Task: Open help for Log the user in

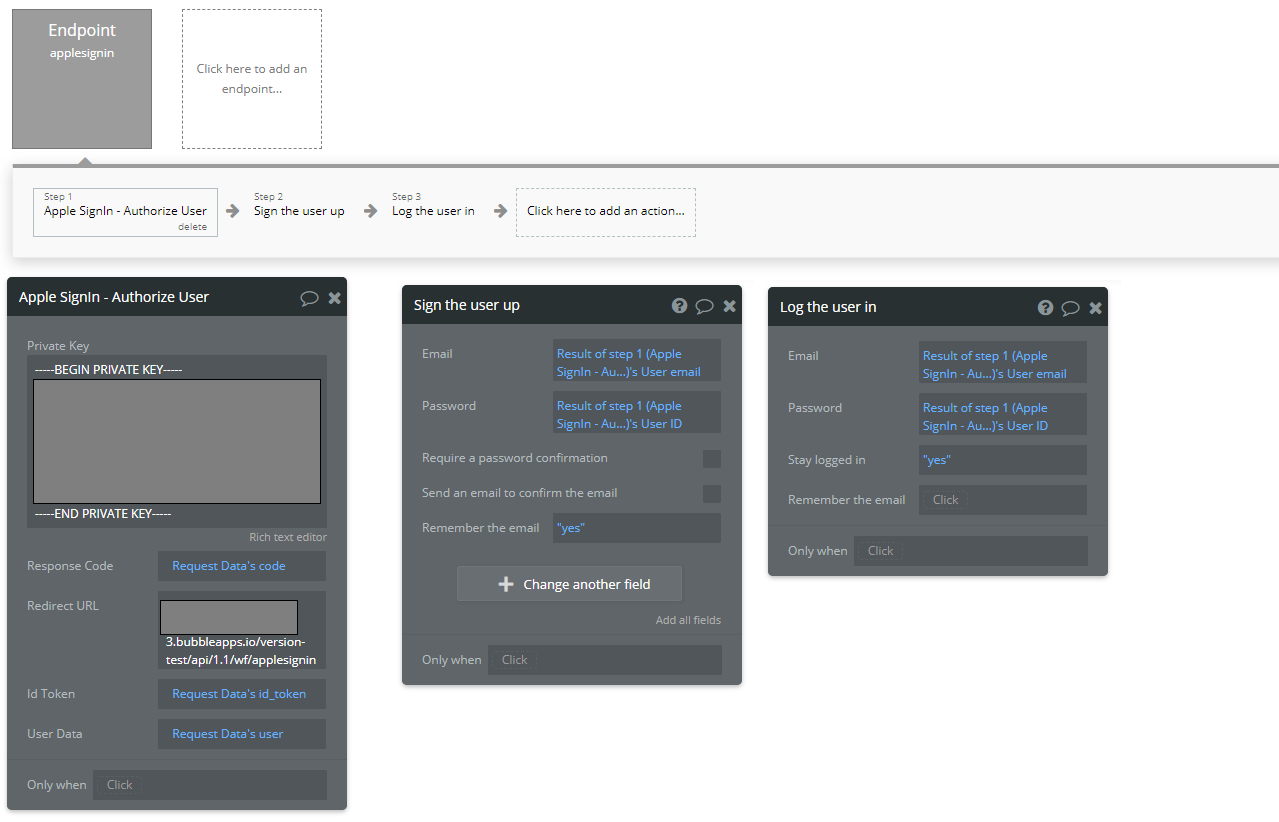Action: click(1046, 308)
